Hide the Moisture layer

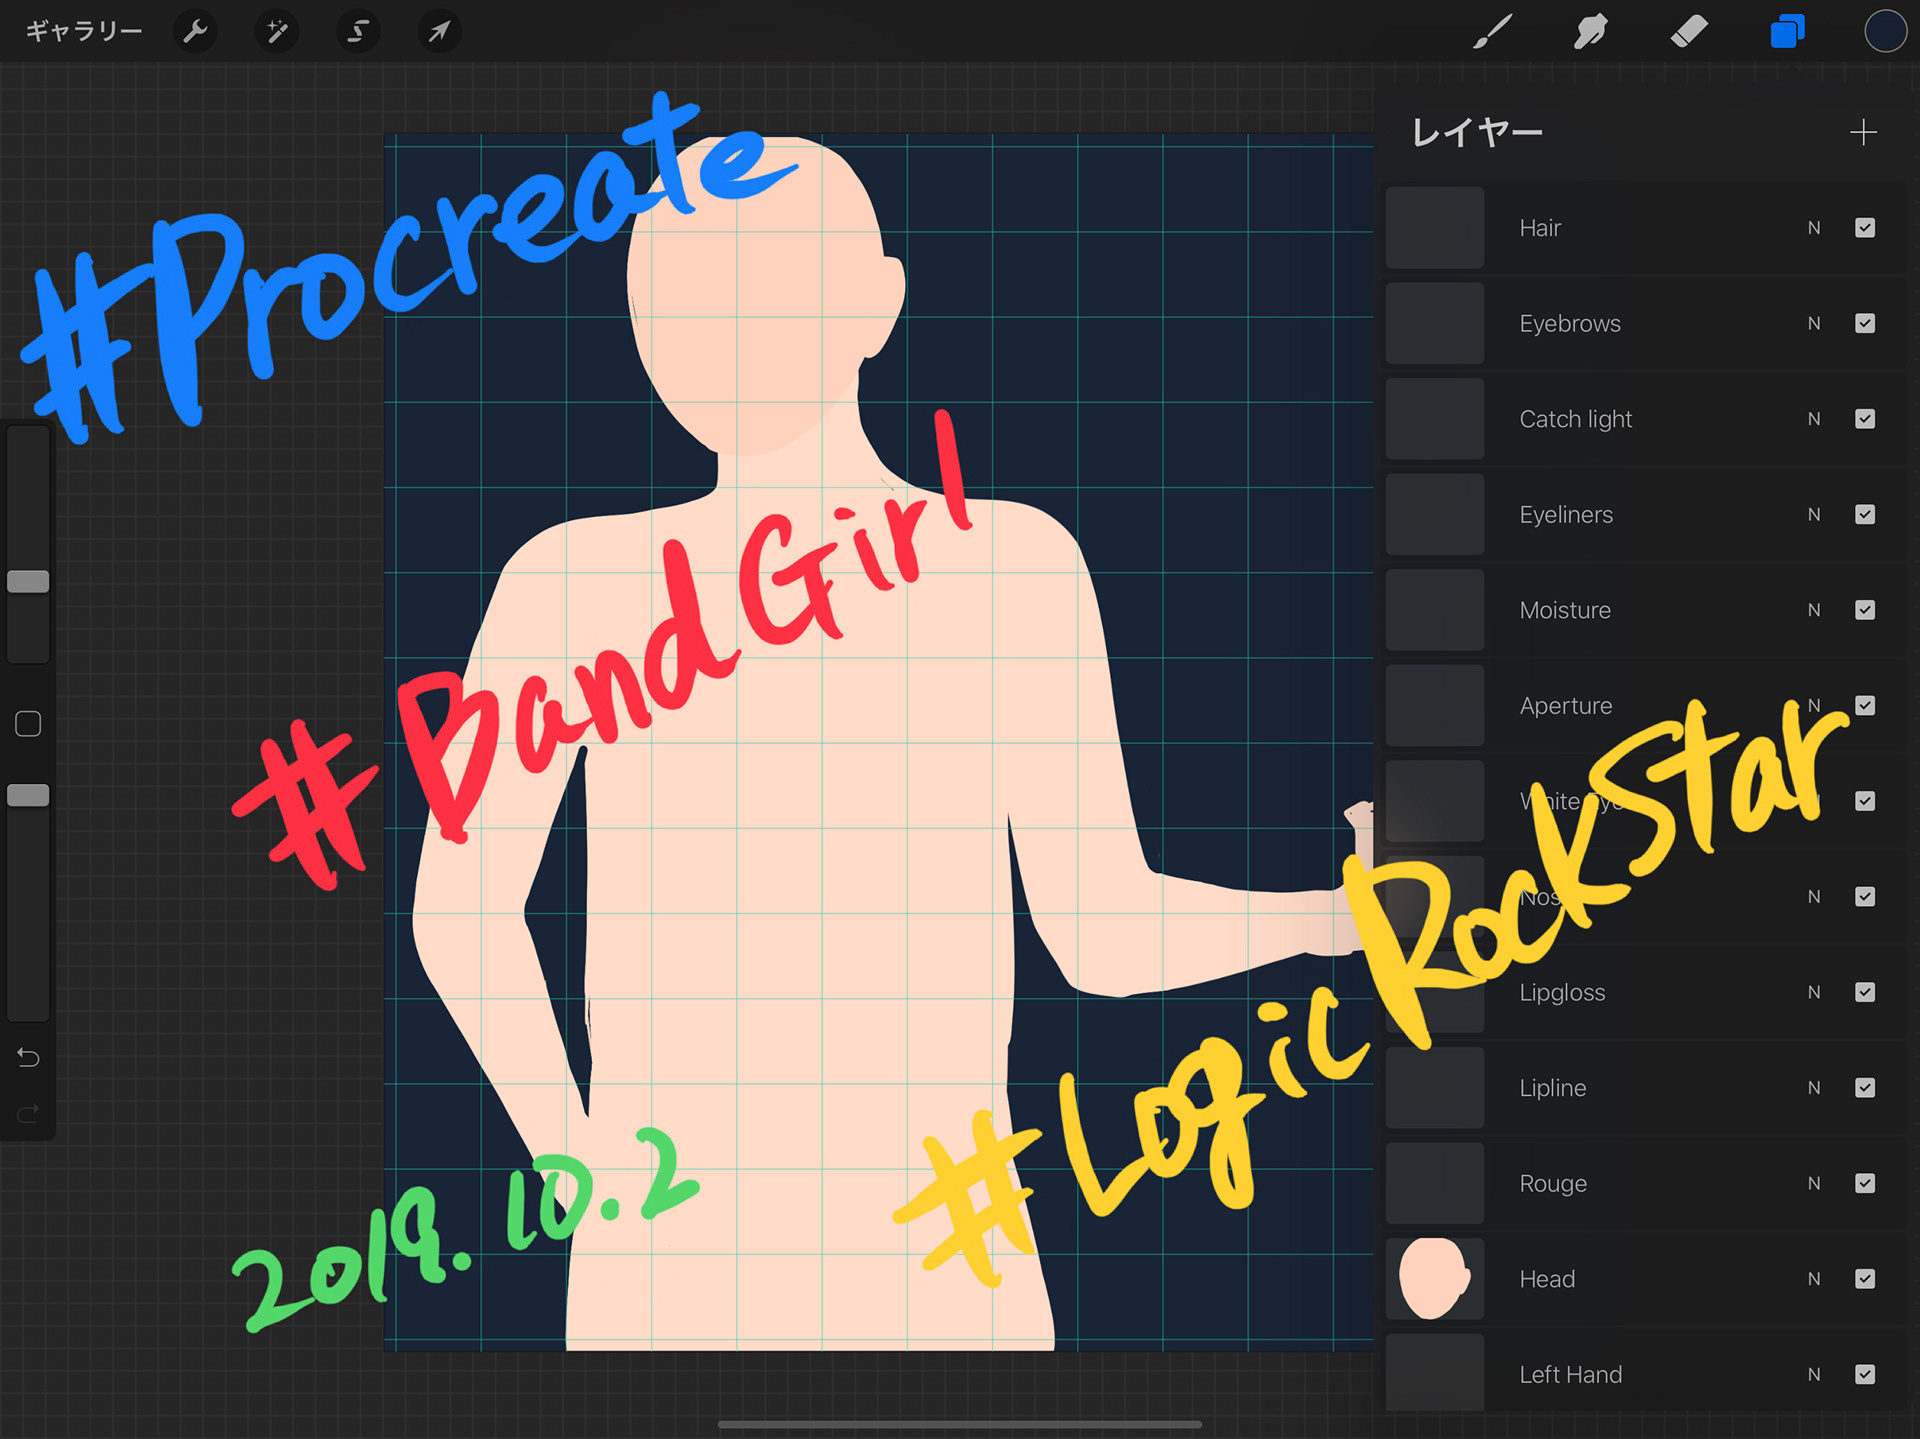(1865, 610)
